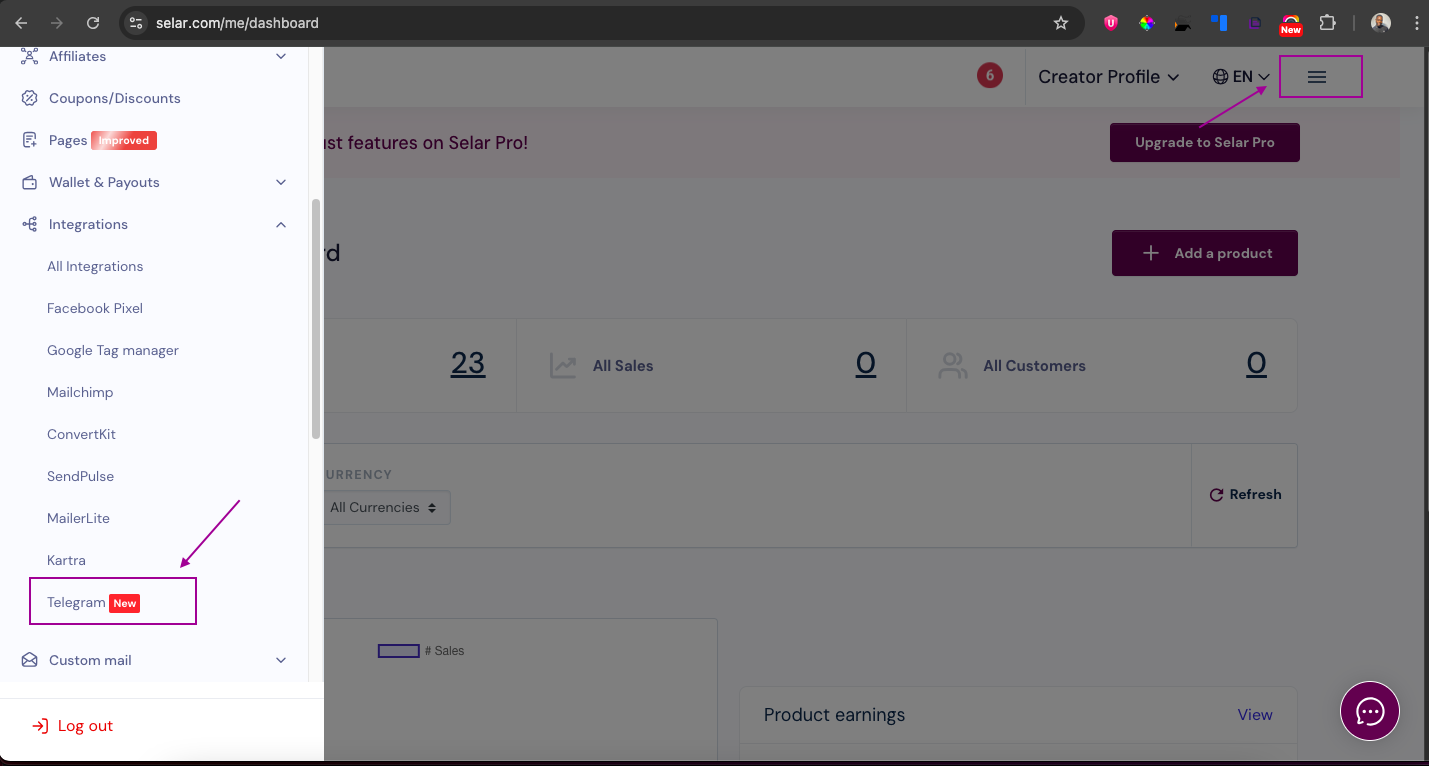Open the Chrome profile avatar
The image size is (1429, 766).
pyautogui.click(x=1380, y=22)
